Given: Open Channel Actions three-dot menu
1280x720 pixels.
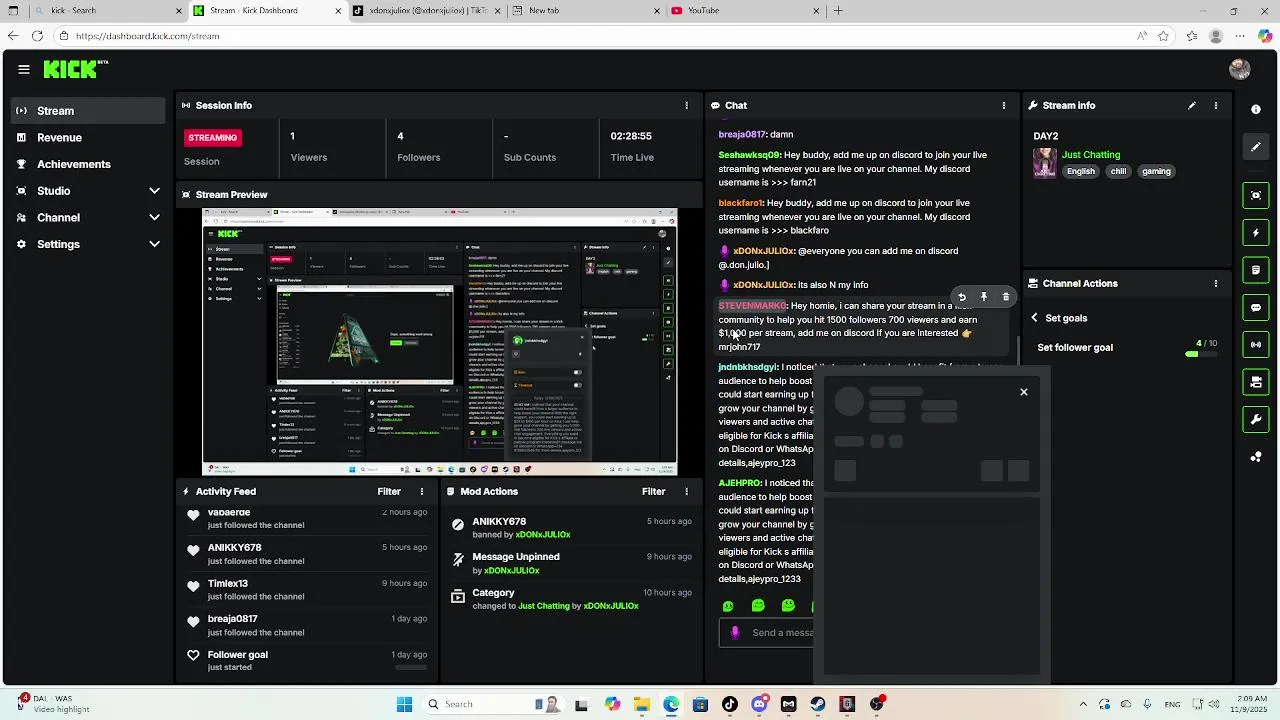Looking at the screenshot, I should 1216,283.
